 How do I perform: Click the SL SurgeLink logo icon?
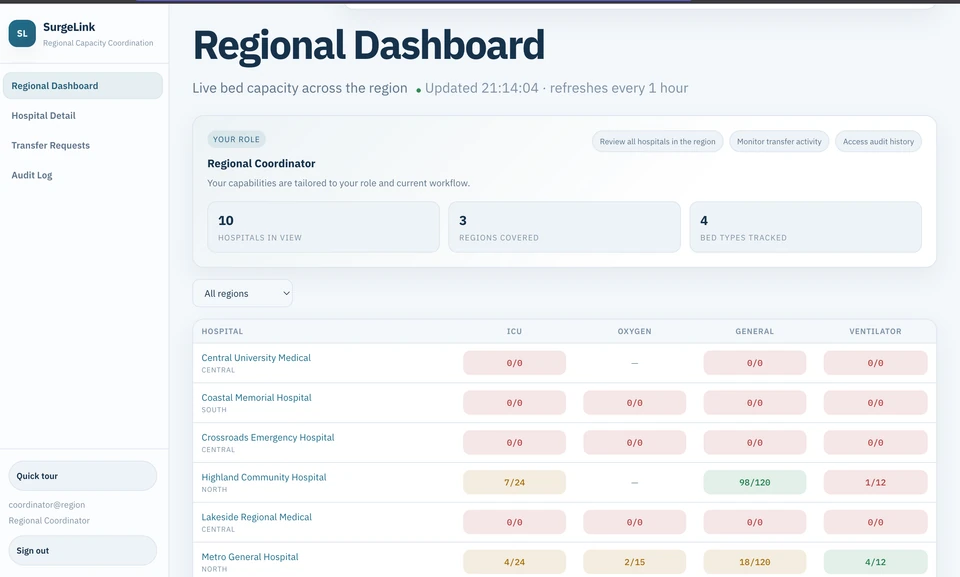(x=22, y=33)
